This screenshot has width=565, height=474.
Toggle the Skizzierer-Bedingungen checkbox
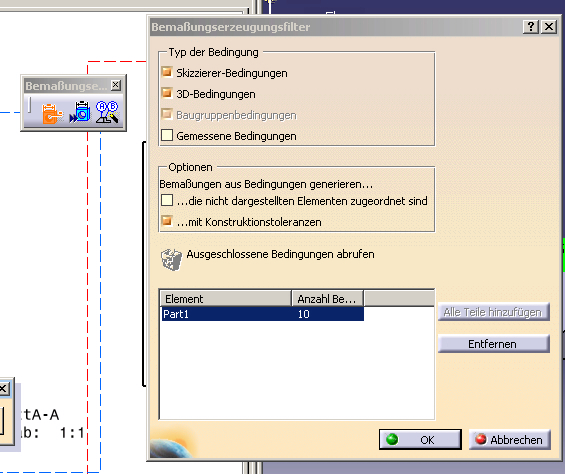tap(166, 72)
